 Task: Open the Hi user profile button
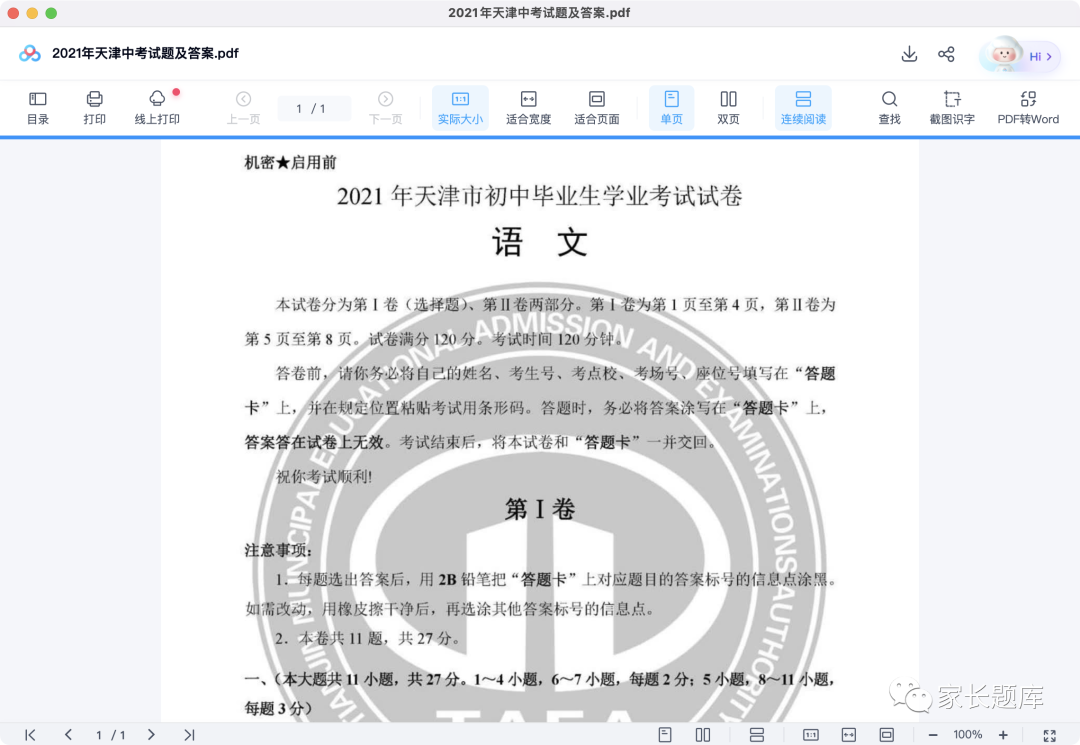click(1020, 55)
